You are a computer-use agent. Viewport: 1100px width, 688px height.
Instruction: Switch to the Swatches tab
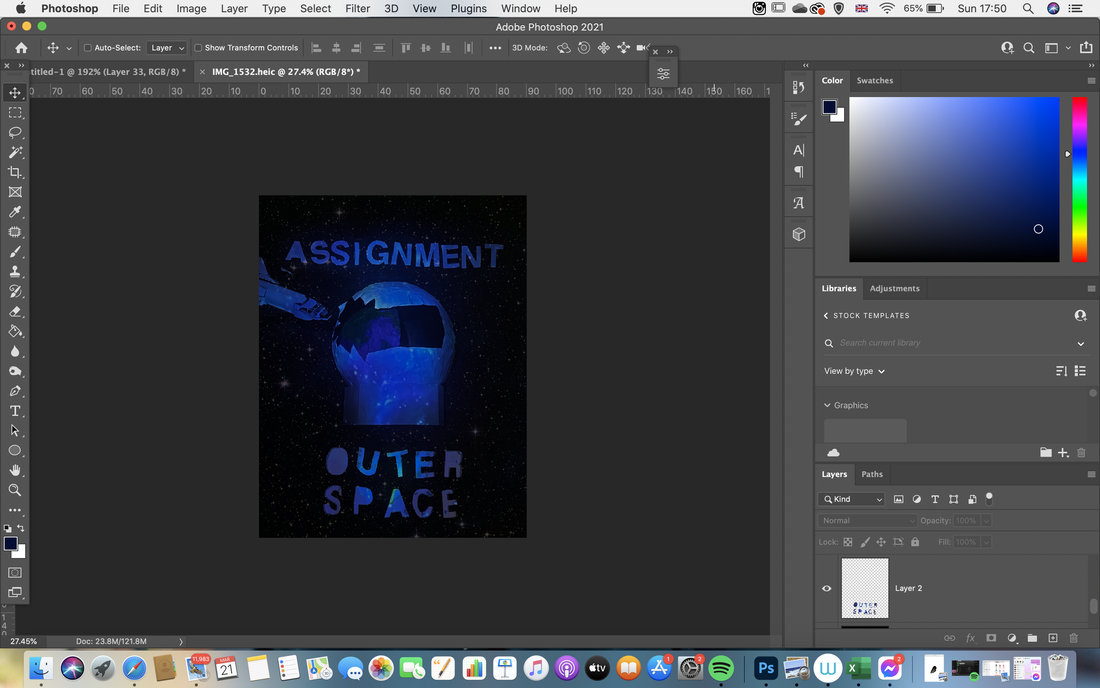pos(875,81)
